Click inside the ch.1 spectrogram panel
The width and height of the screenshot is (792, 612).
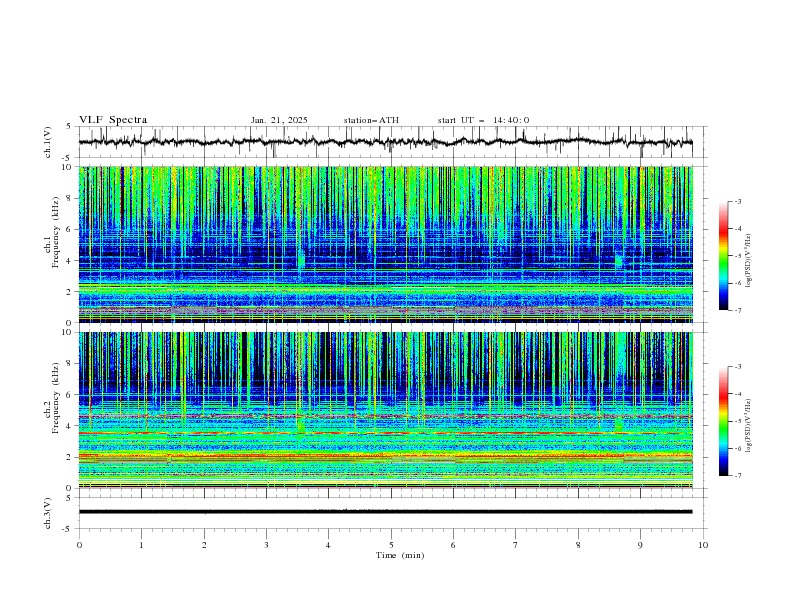(385, 244)
